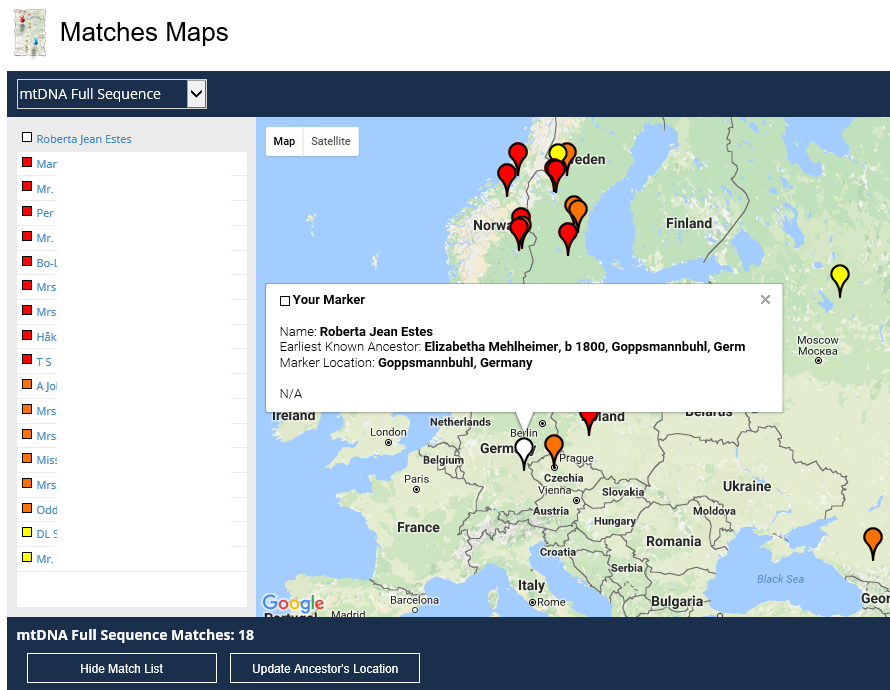Open the mtDNA Full Sequence dropdown
The width and height of the screenshot is (890, 690).
[x=111, y=94]
